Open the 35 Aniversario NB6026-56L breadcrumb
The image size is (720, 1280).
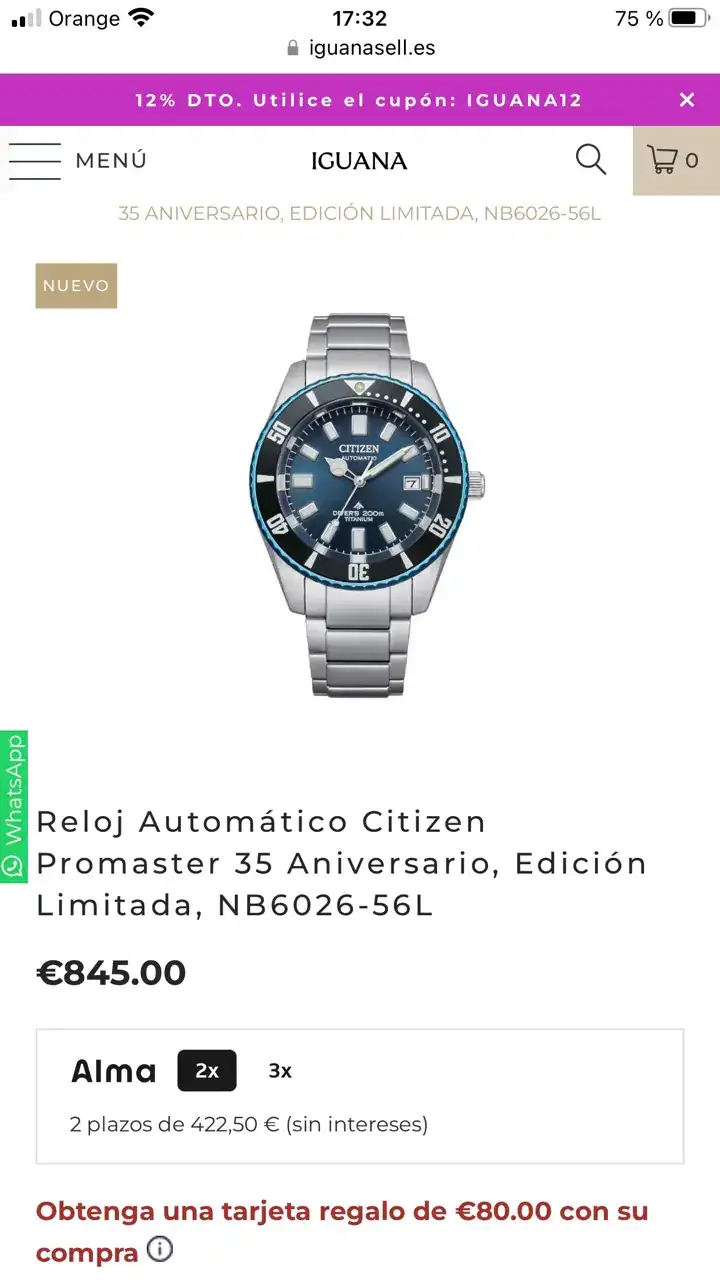pos(360,213)
